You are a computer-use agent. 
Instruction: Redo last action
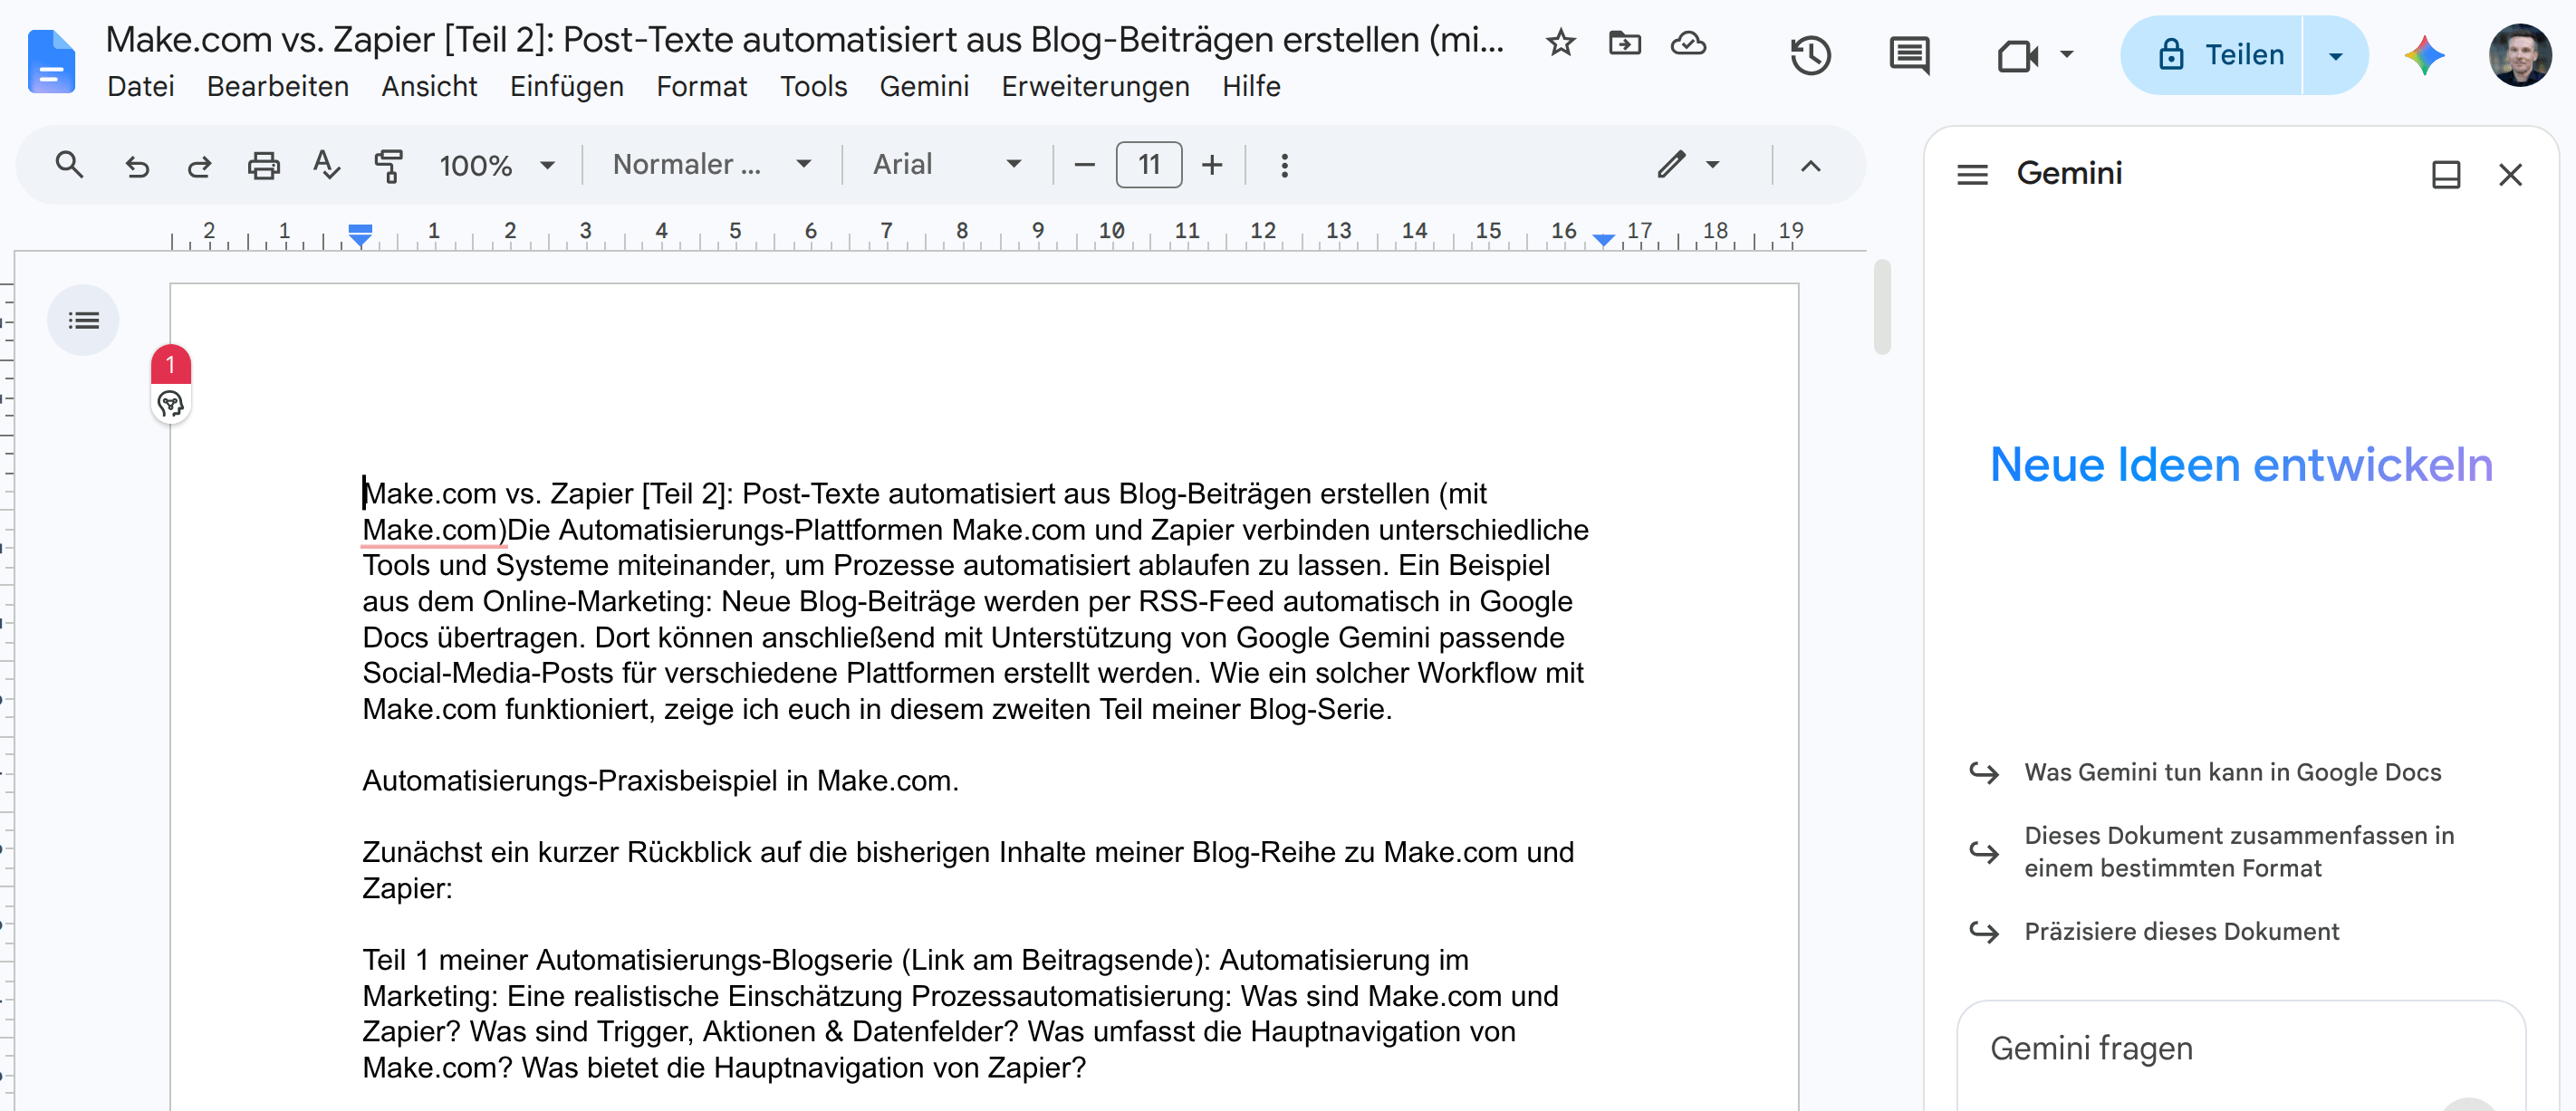[x=199, y=165]
